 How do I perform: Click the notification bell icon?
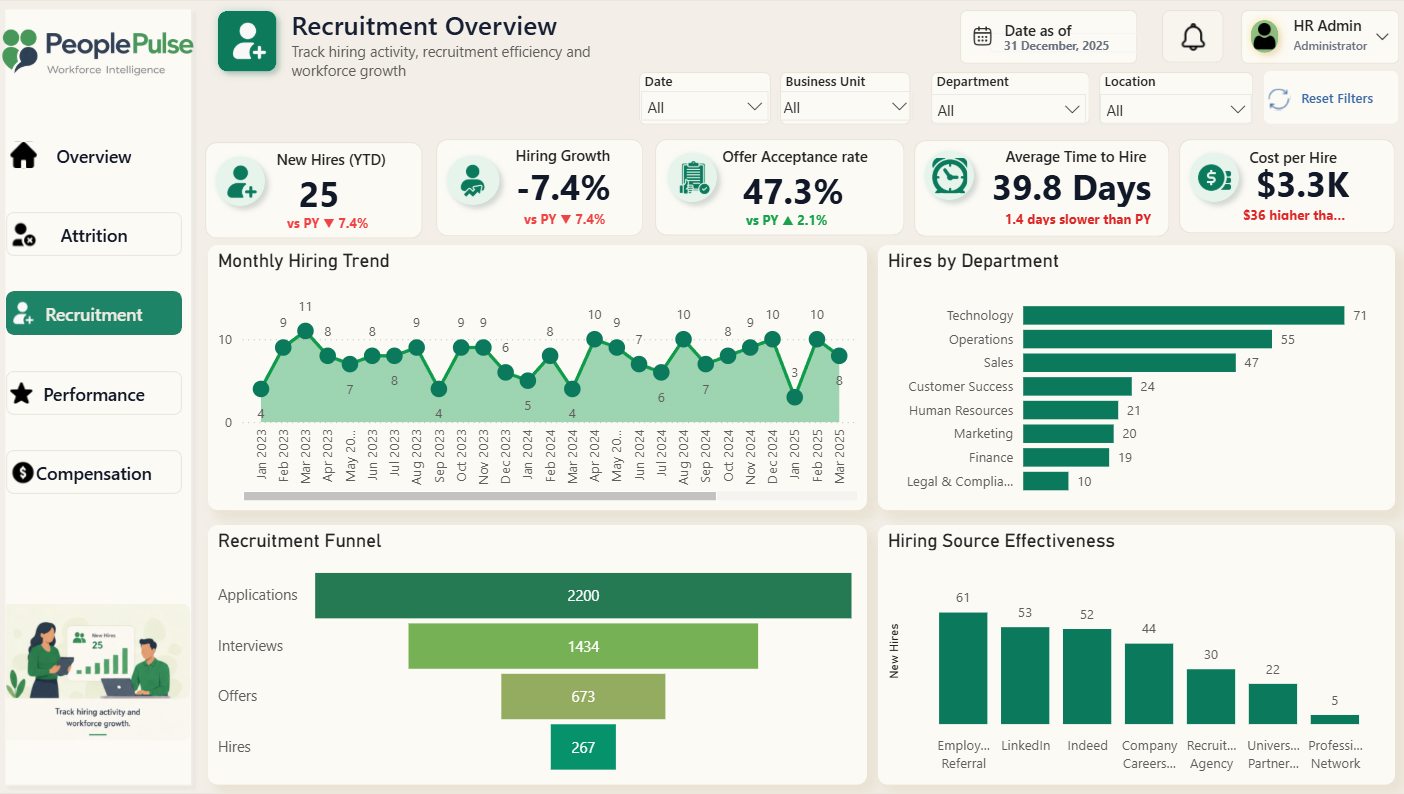1192,37
